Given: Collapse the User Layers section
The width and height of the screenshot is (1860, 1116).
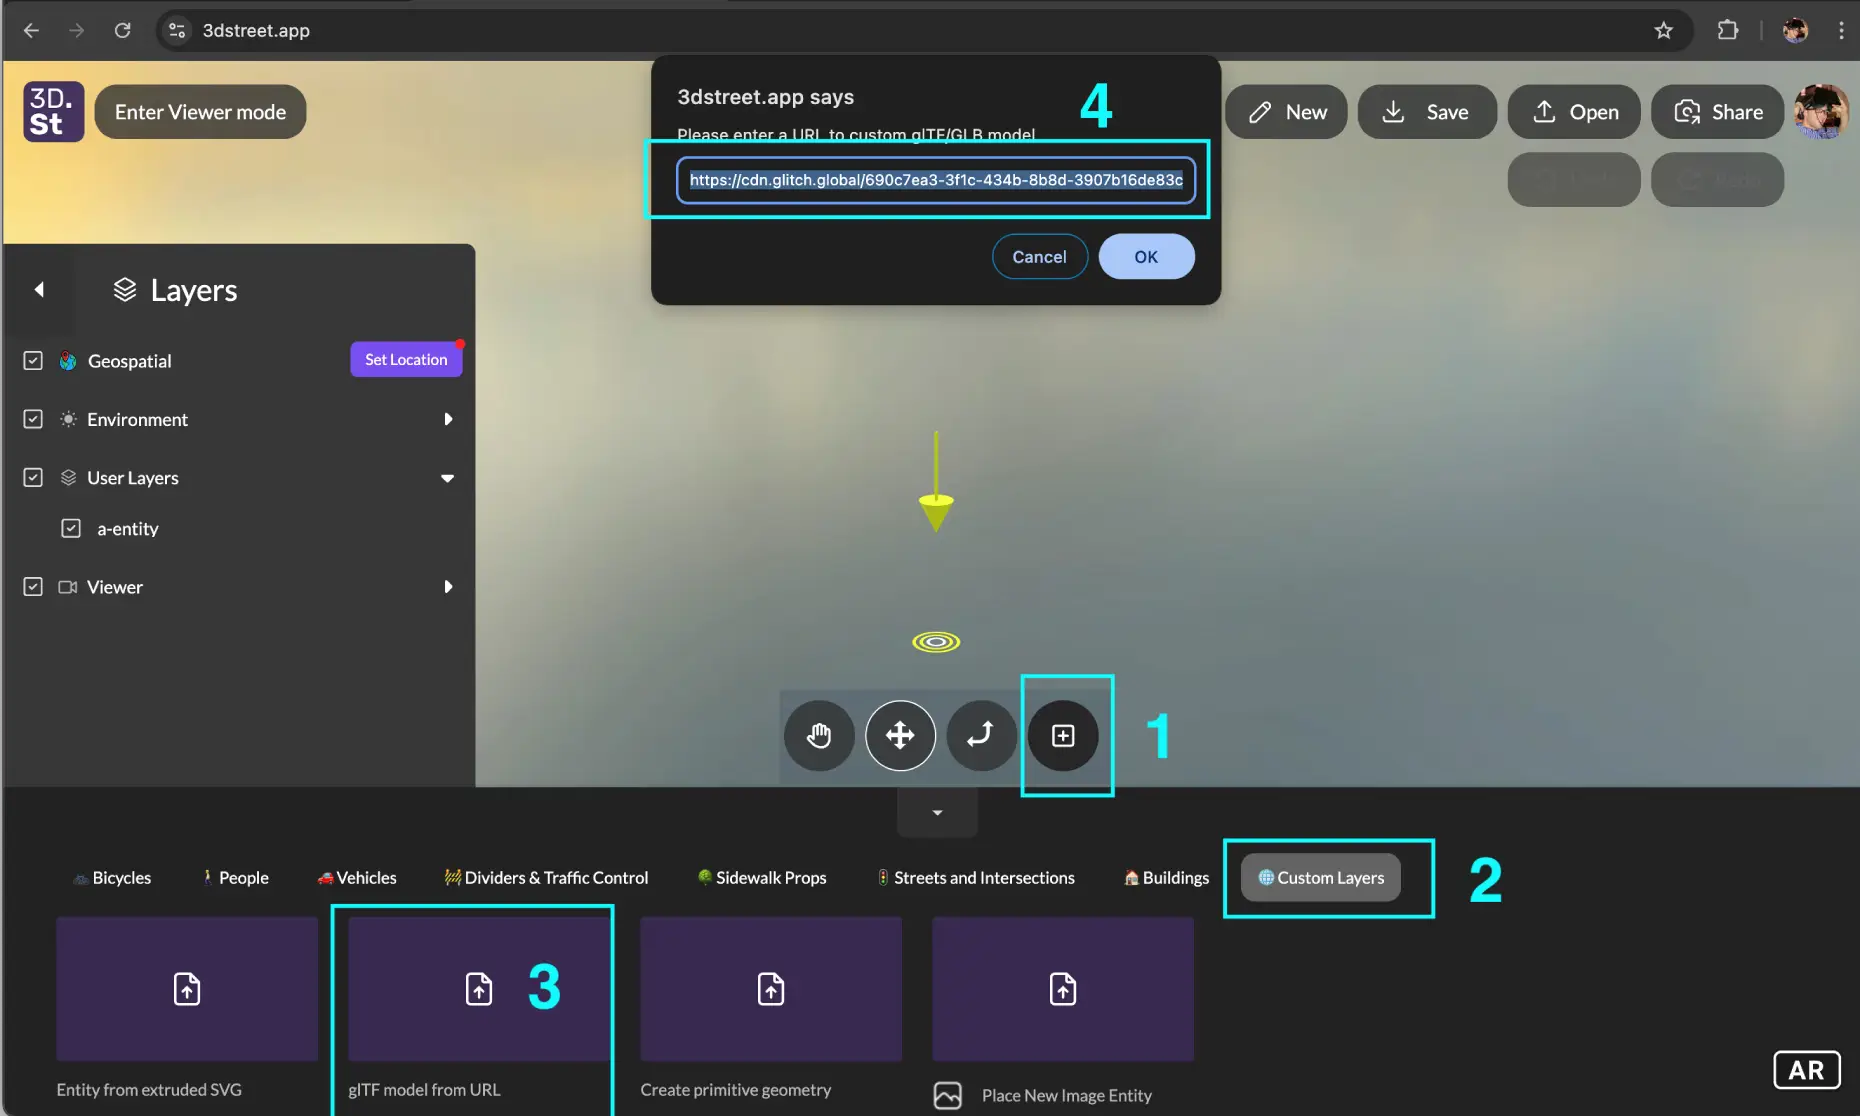Looking at the screenshot, I should click(447, 478).
